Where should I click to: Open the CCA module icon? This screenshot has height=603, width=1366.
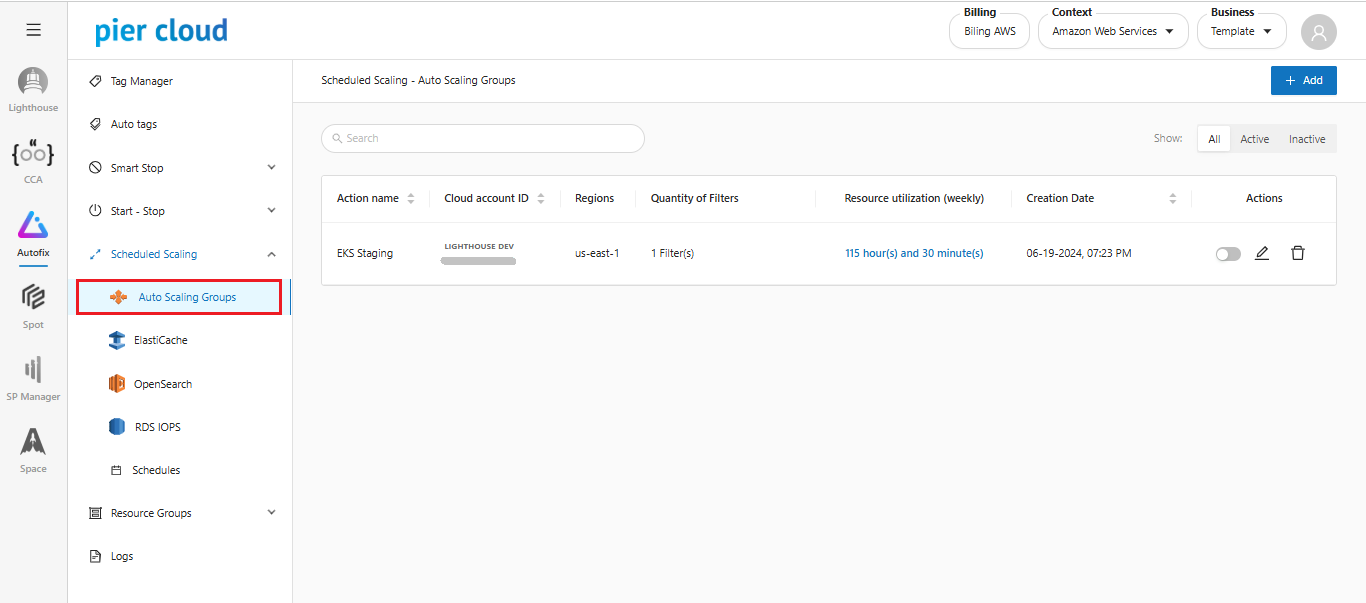(x=33, y=155)
